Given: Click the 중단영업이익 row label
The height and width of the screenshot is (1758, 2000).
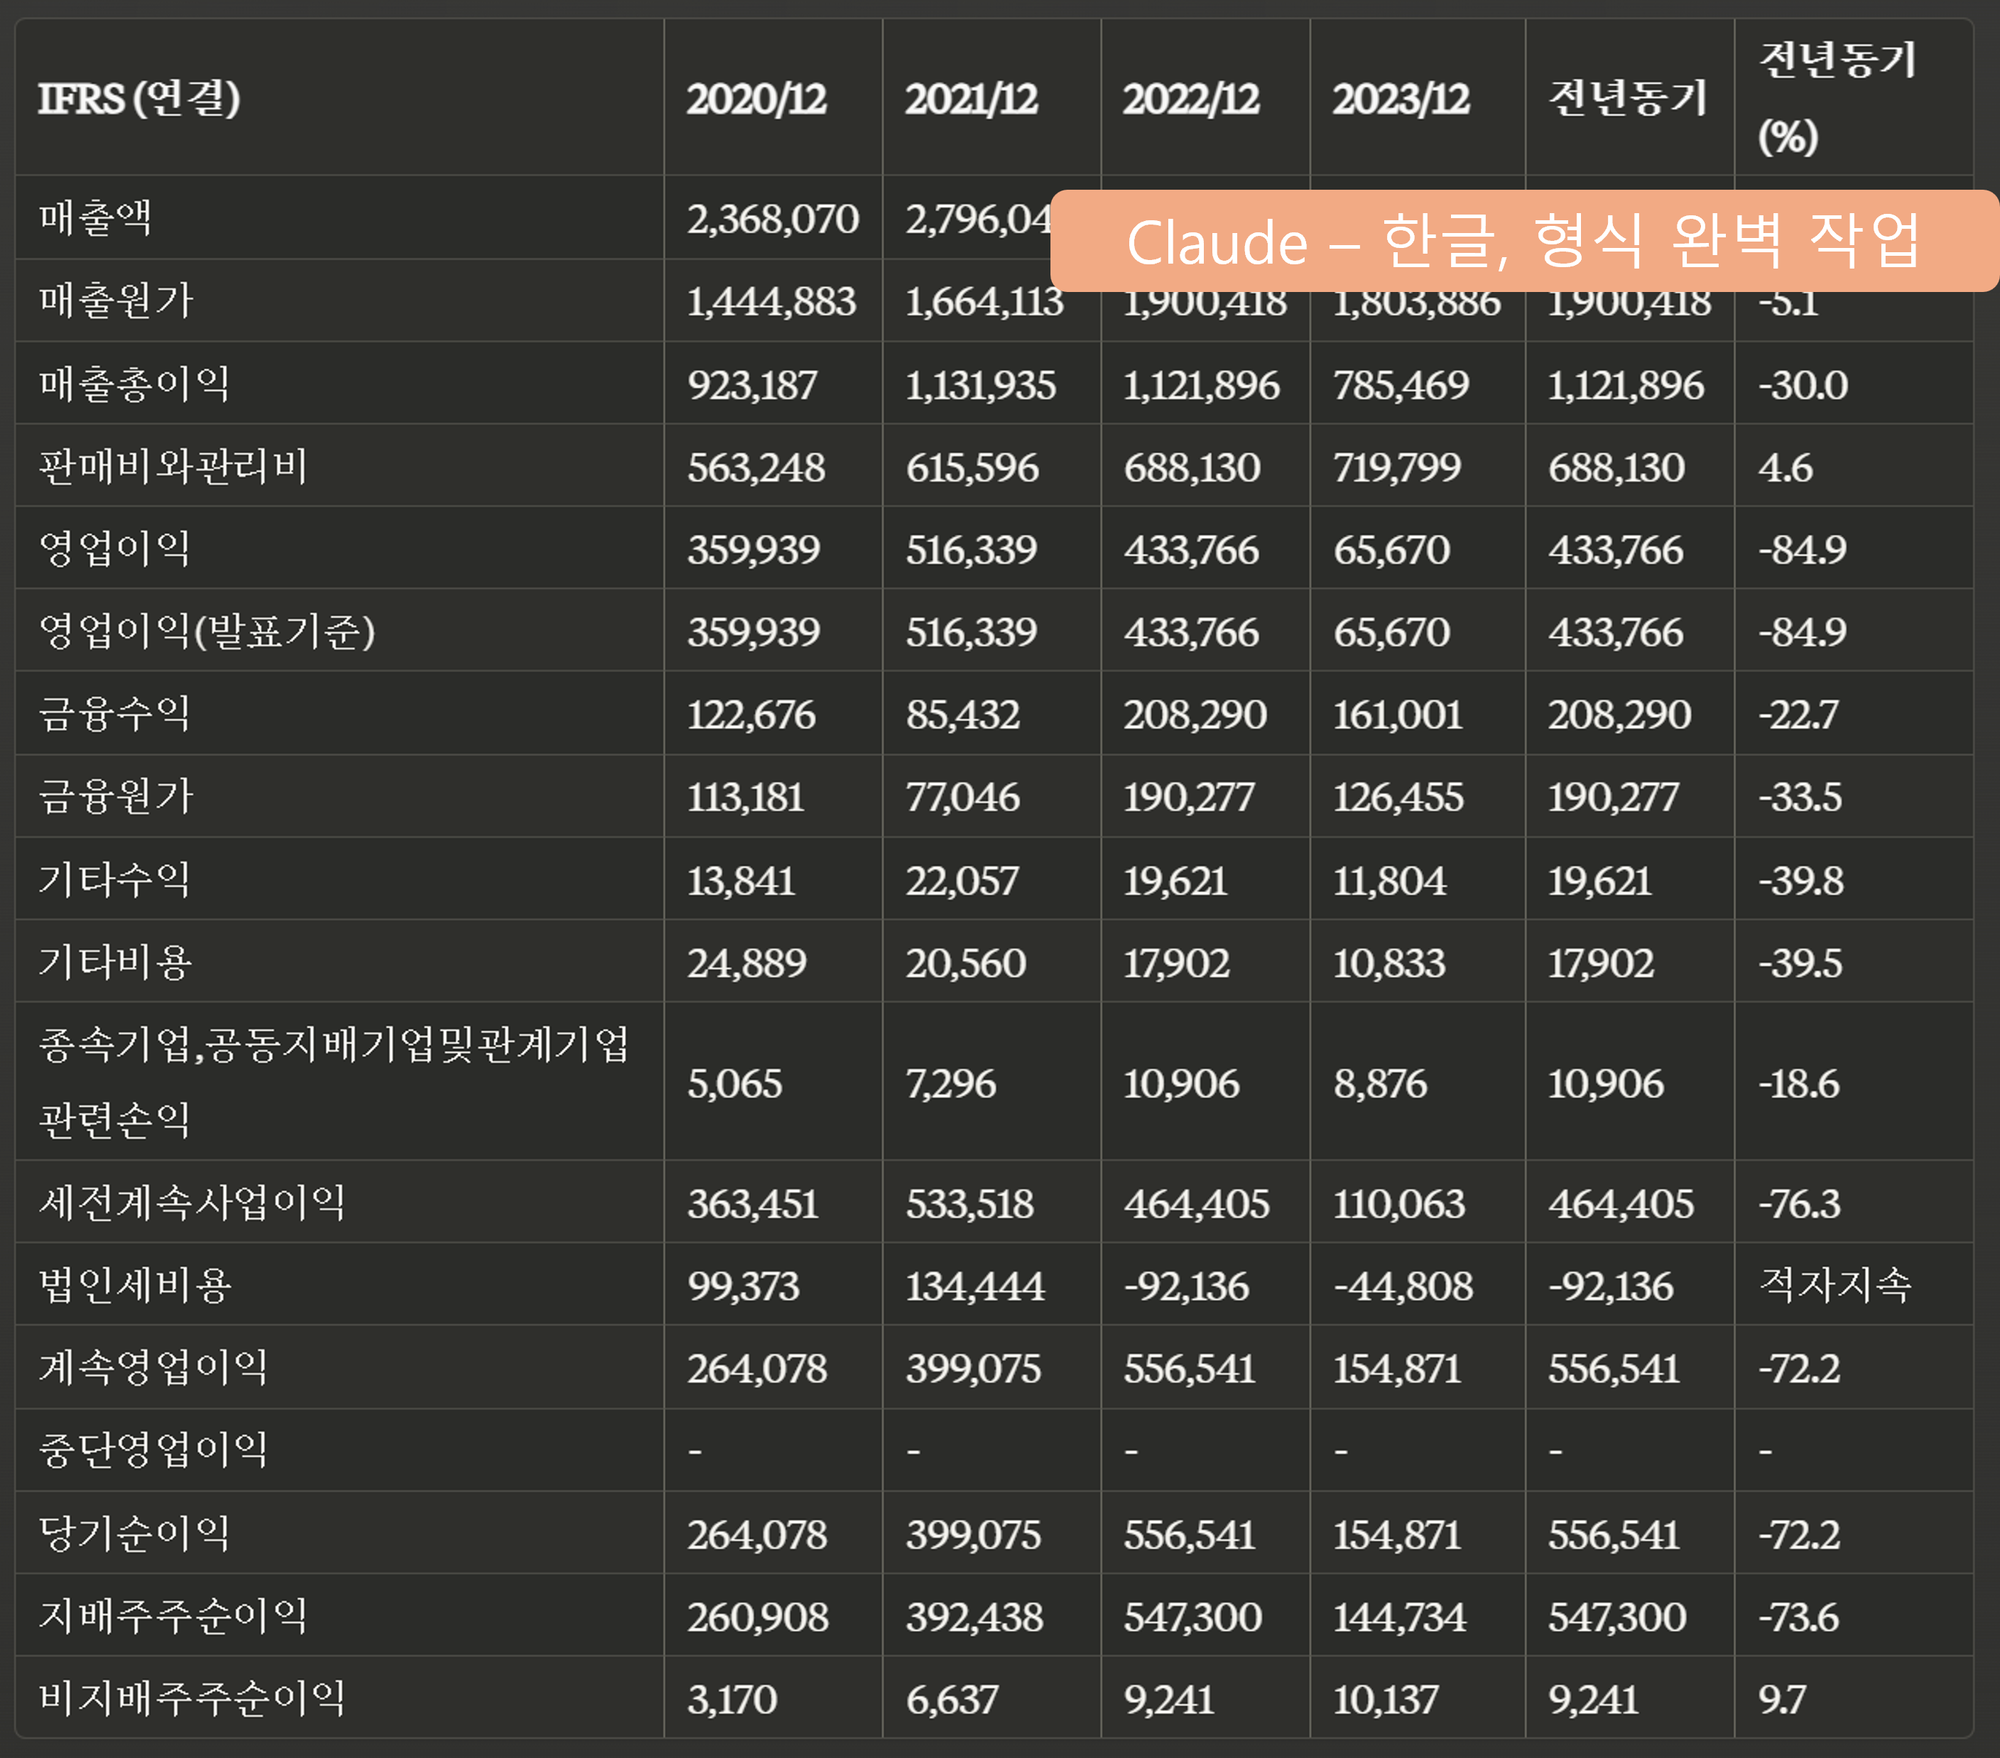Looking at the screenshot, I should coord(154,1450).
